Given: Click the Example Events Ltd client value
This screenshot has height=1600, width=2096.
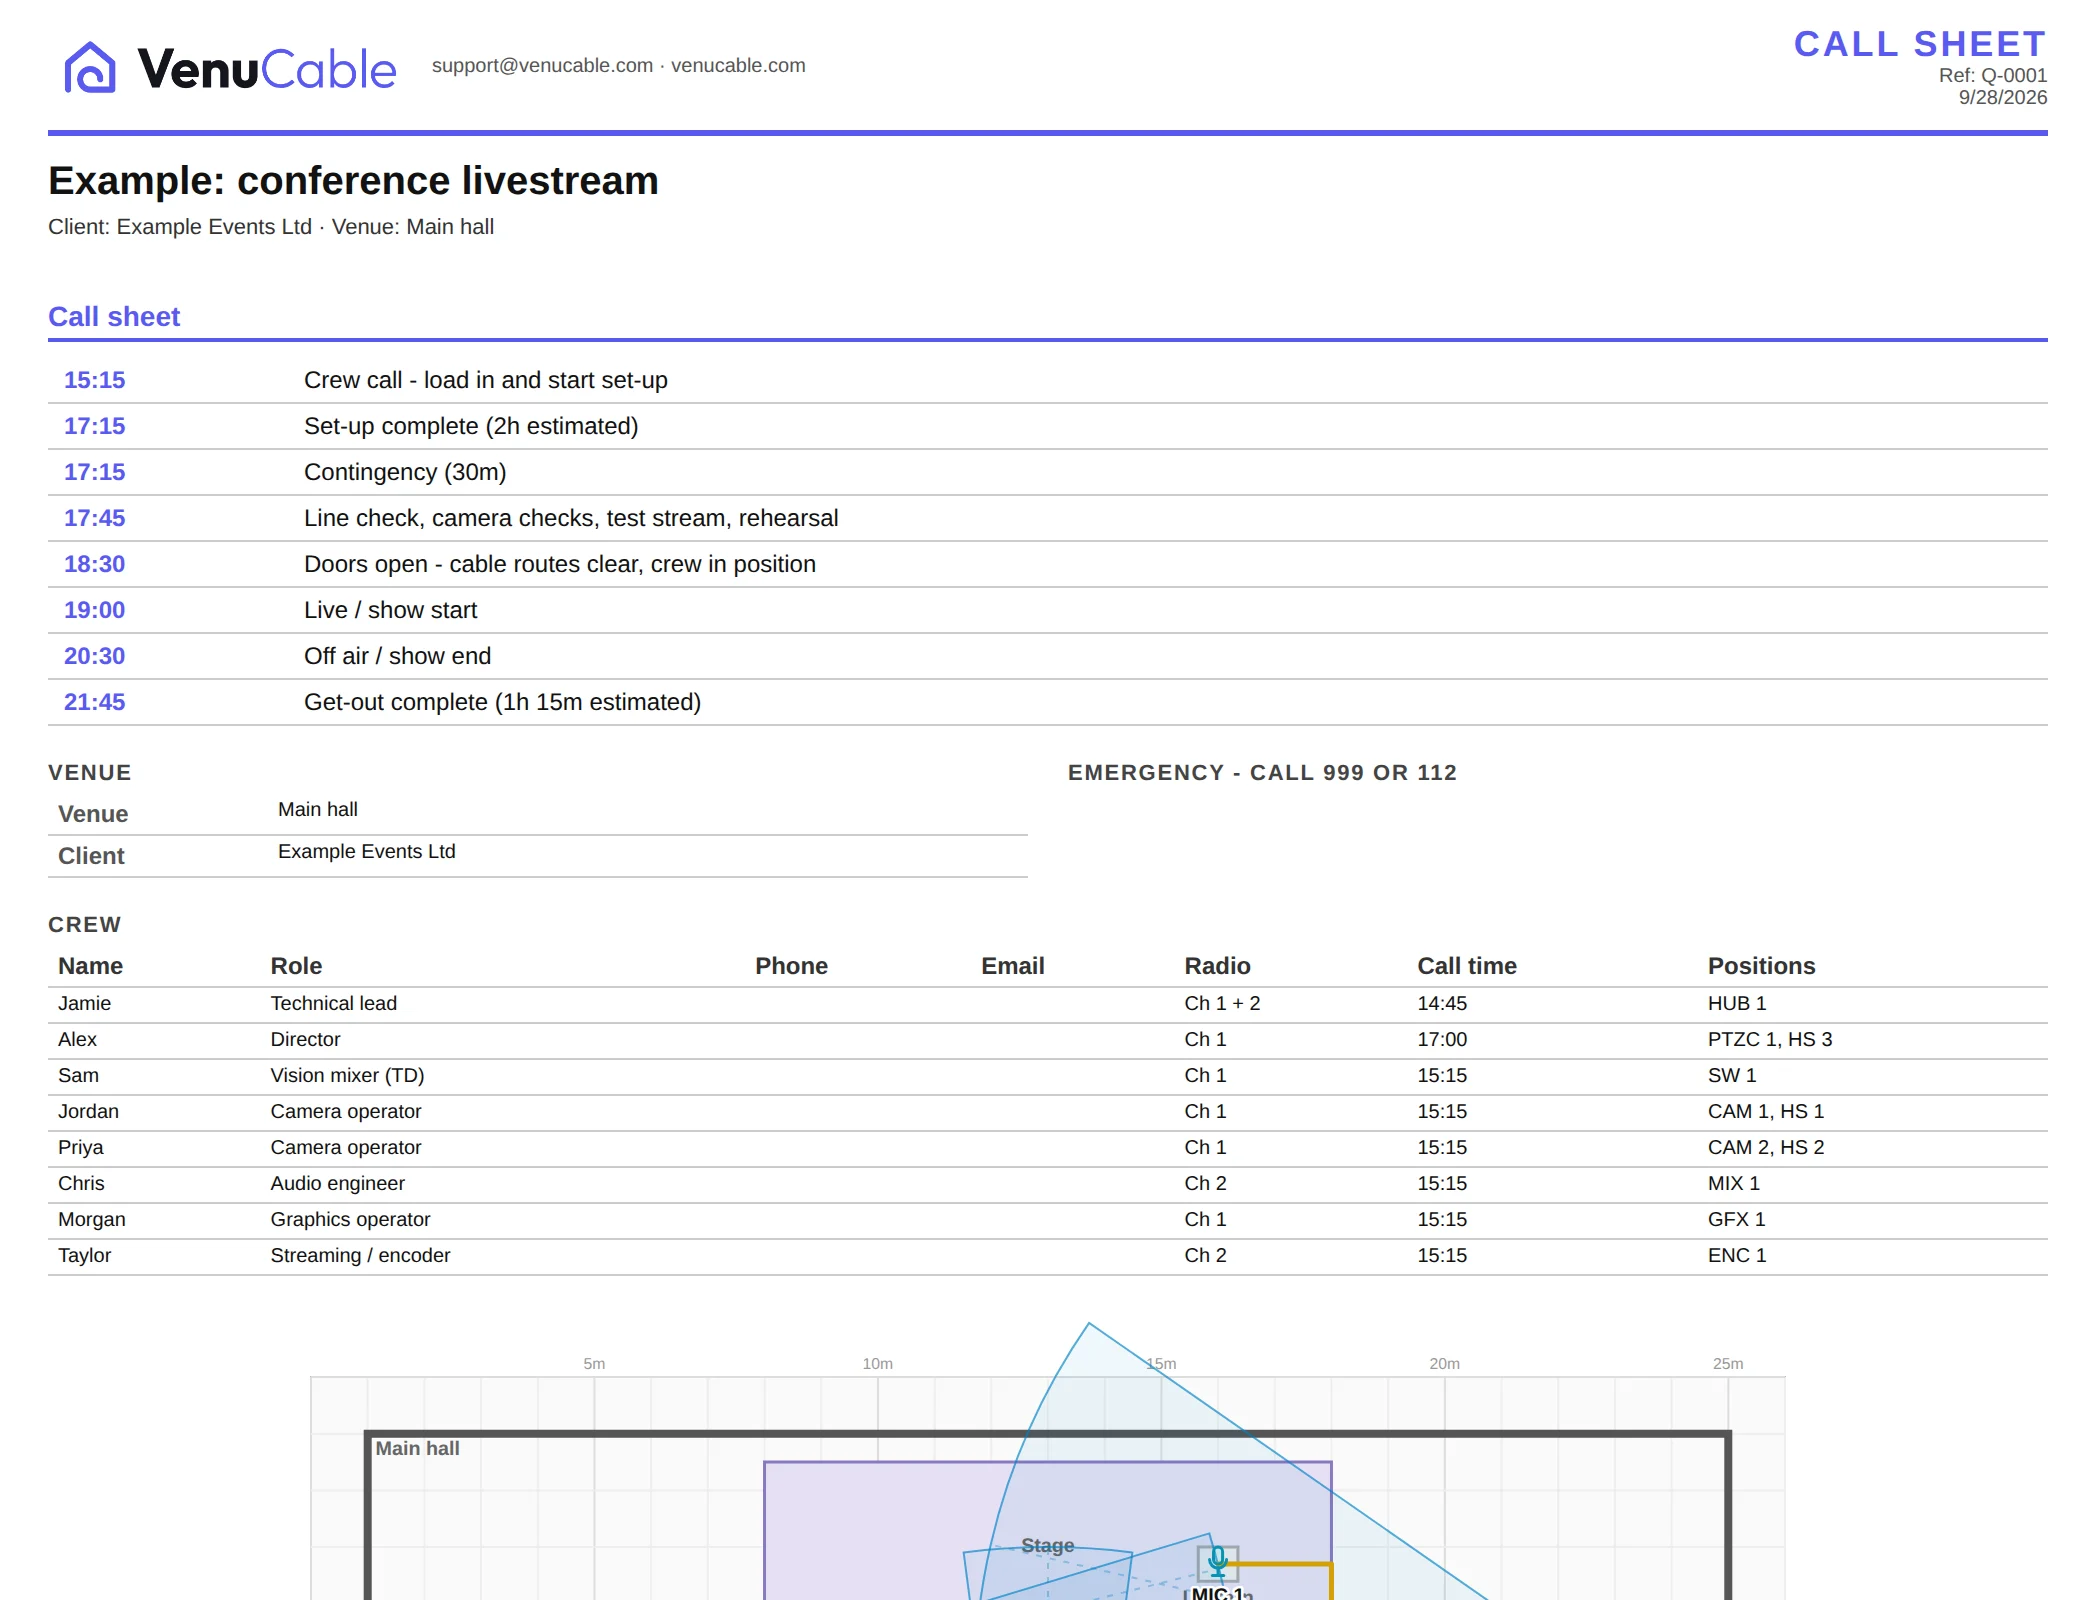Looking at the screenshot, I should pyautogui.click(x=367, y=851).
